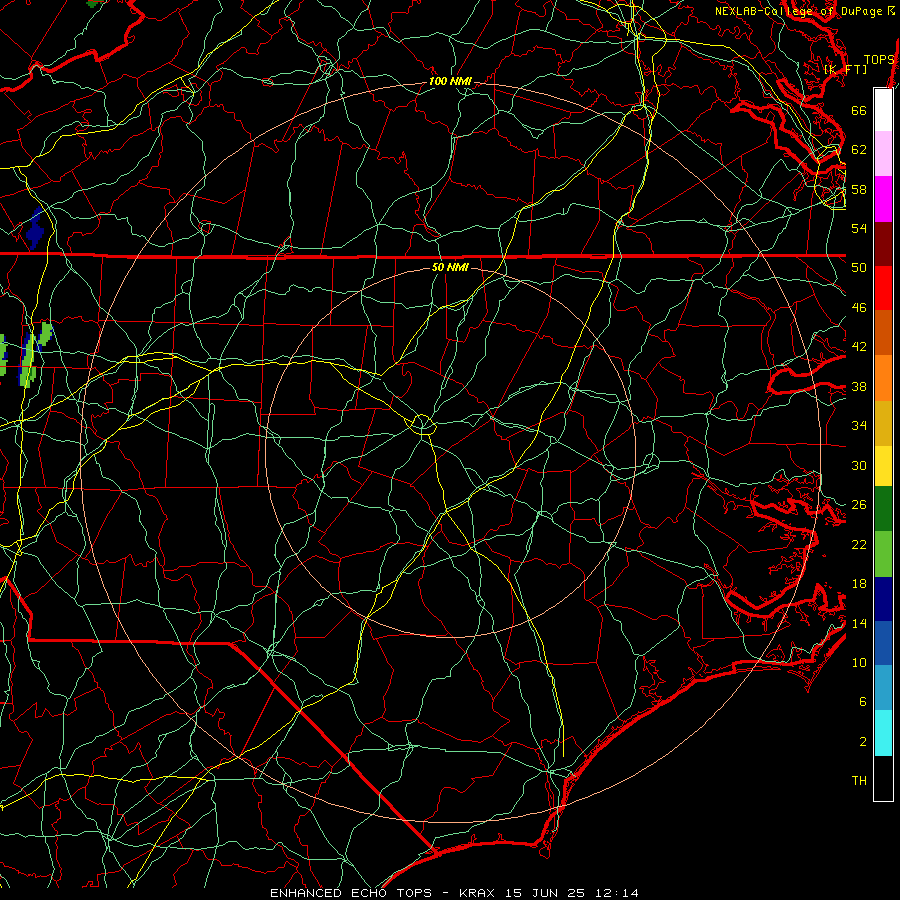Click the '50 NMI' range ring label
This screenshot has width=900, height=900.
coord(450,267)
